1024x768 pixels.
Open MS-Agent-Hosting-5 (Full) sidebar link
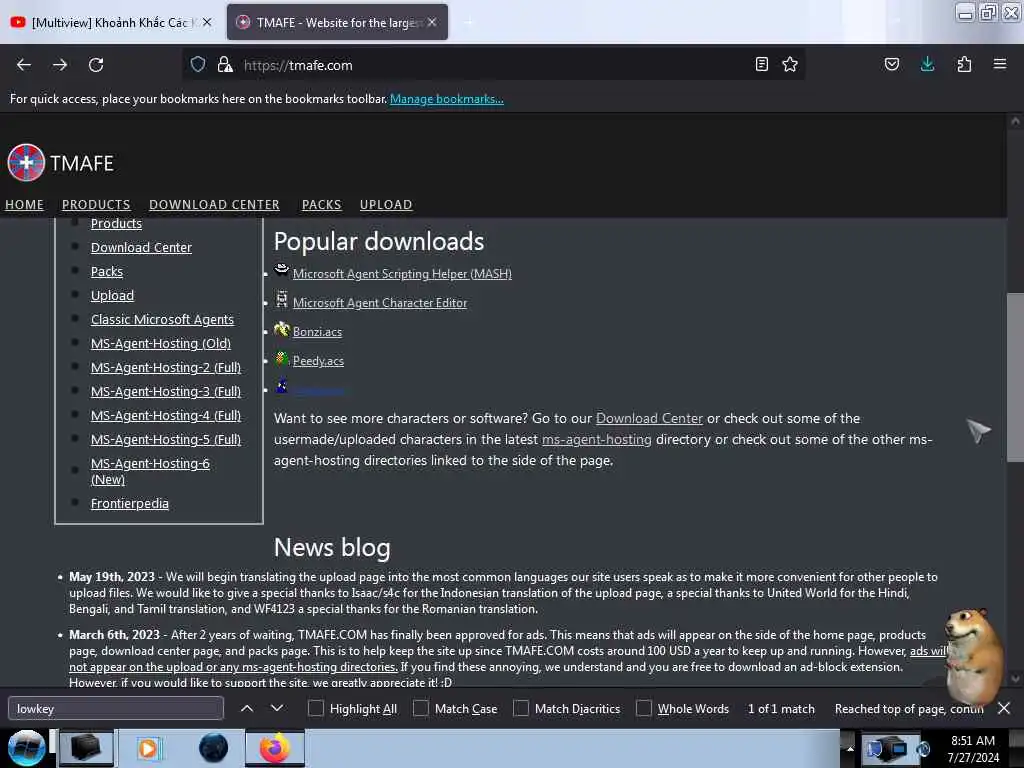pyautogui.click(x=166, y=440)
